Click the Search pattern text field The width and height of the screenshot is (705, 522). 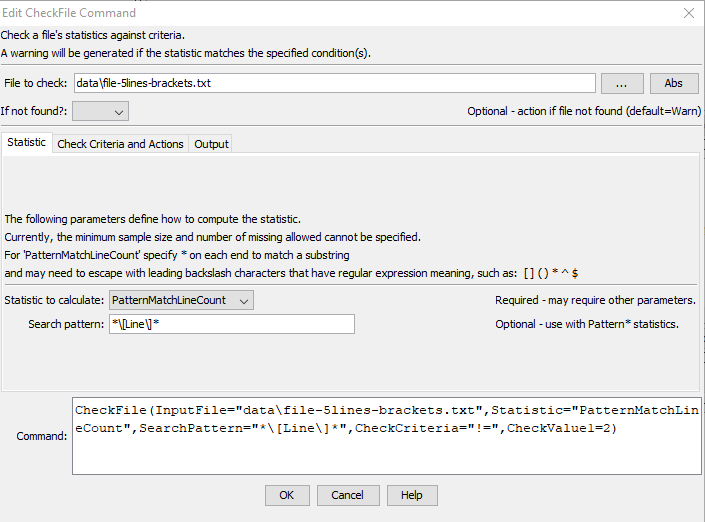(x=232, y=324)
